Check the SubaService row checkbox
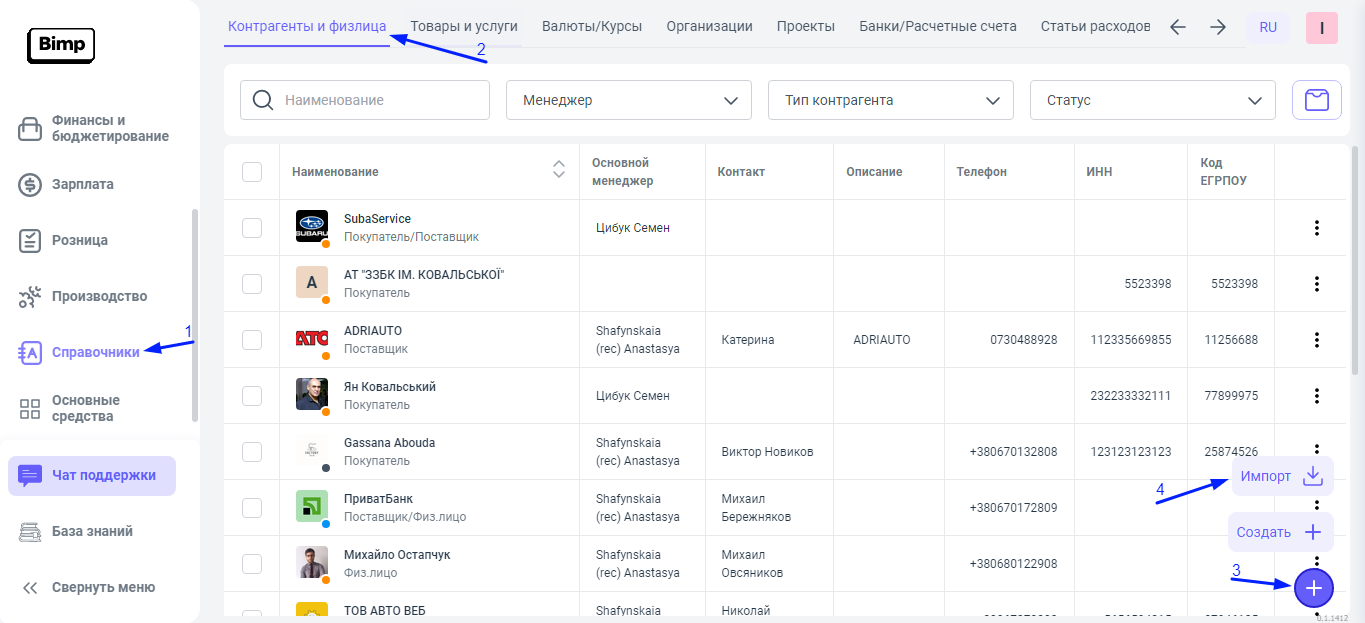Image resolution: width=1365 pixels, height=623 pixels. click(252, 228)
